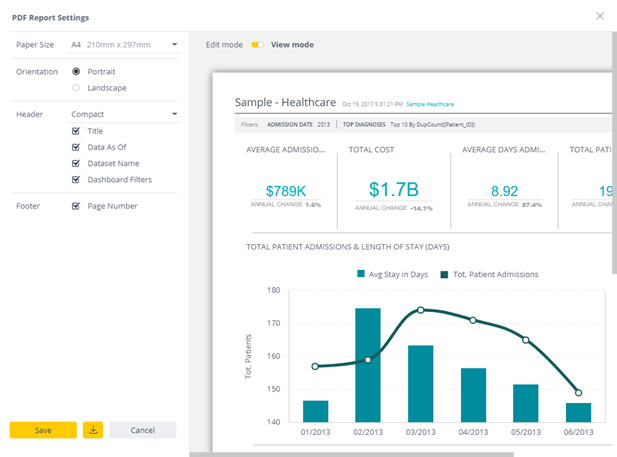The image size is (617, 457).
Task: Uncheck the Dataset Name checkbox
Action: coord(76,163)
